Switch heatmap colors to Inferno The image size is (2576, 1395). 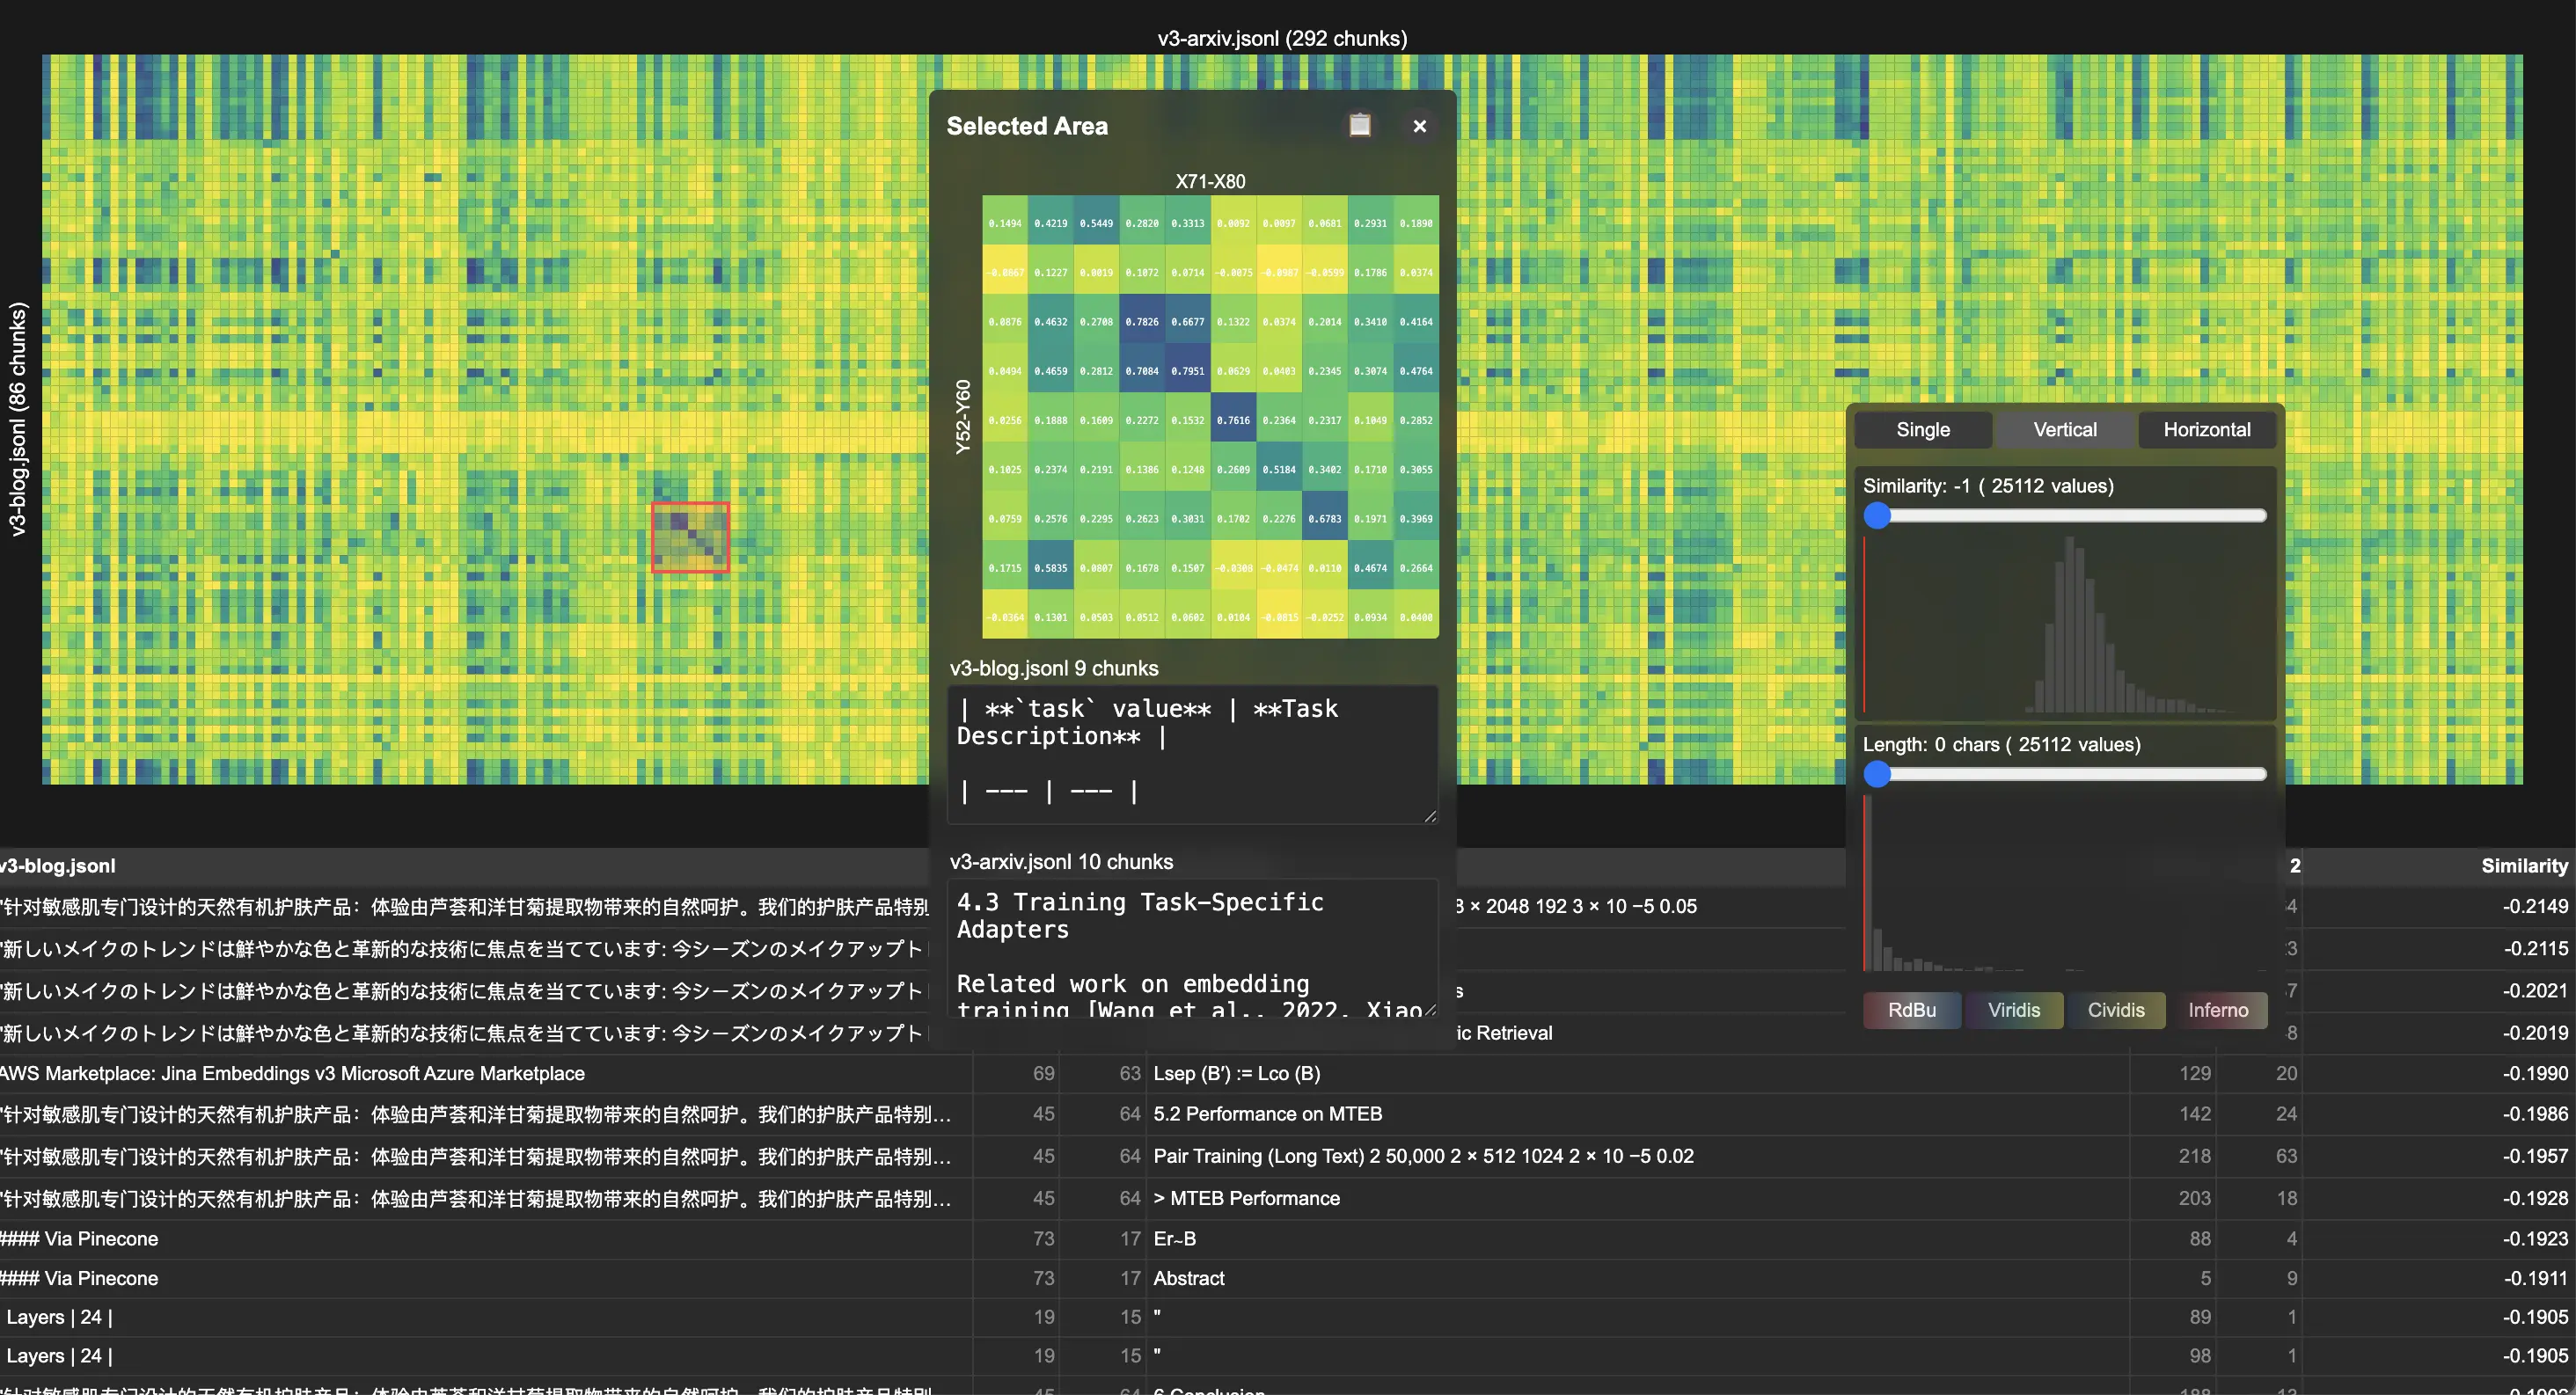(2219, 1009)
